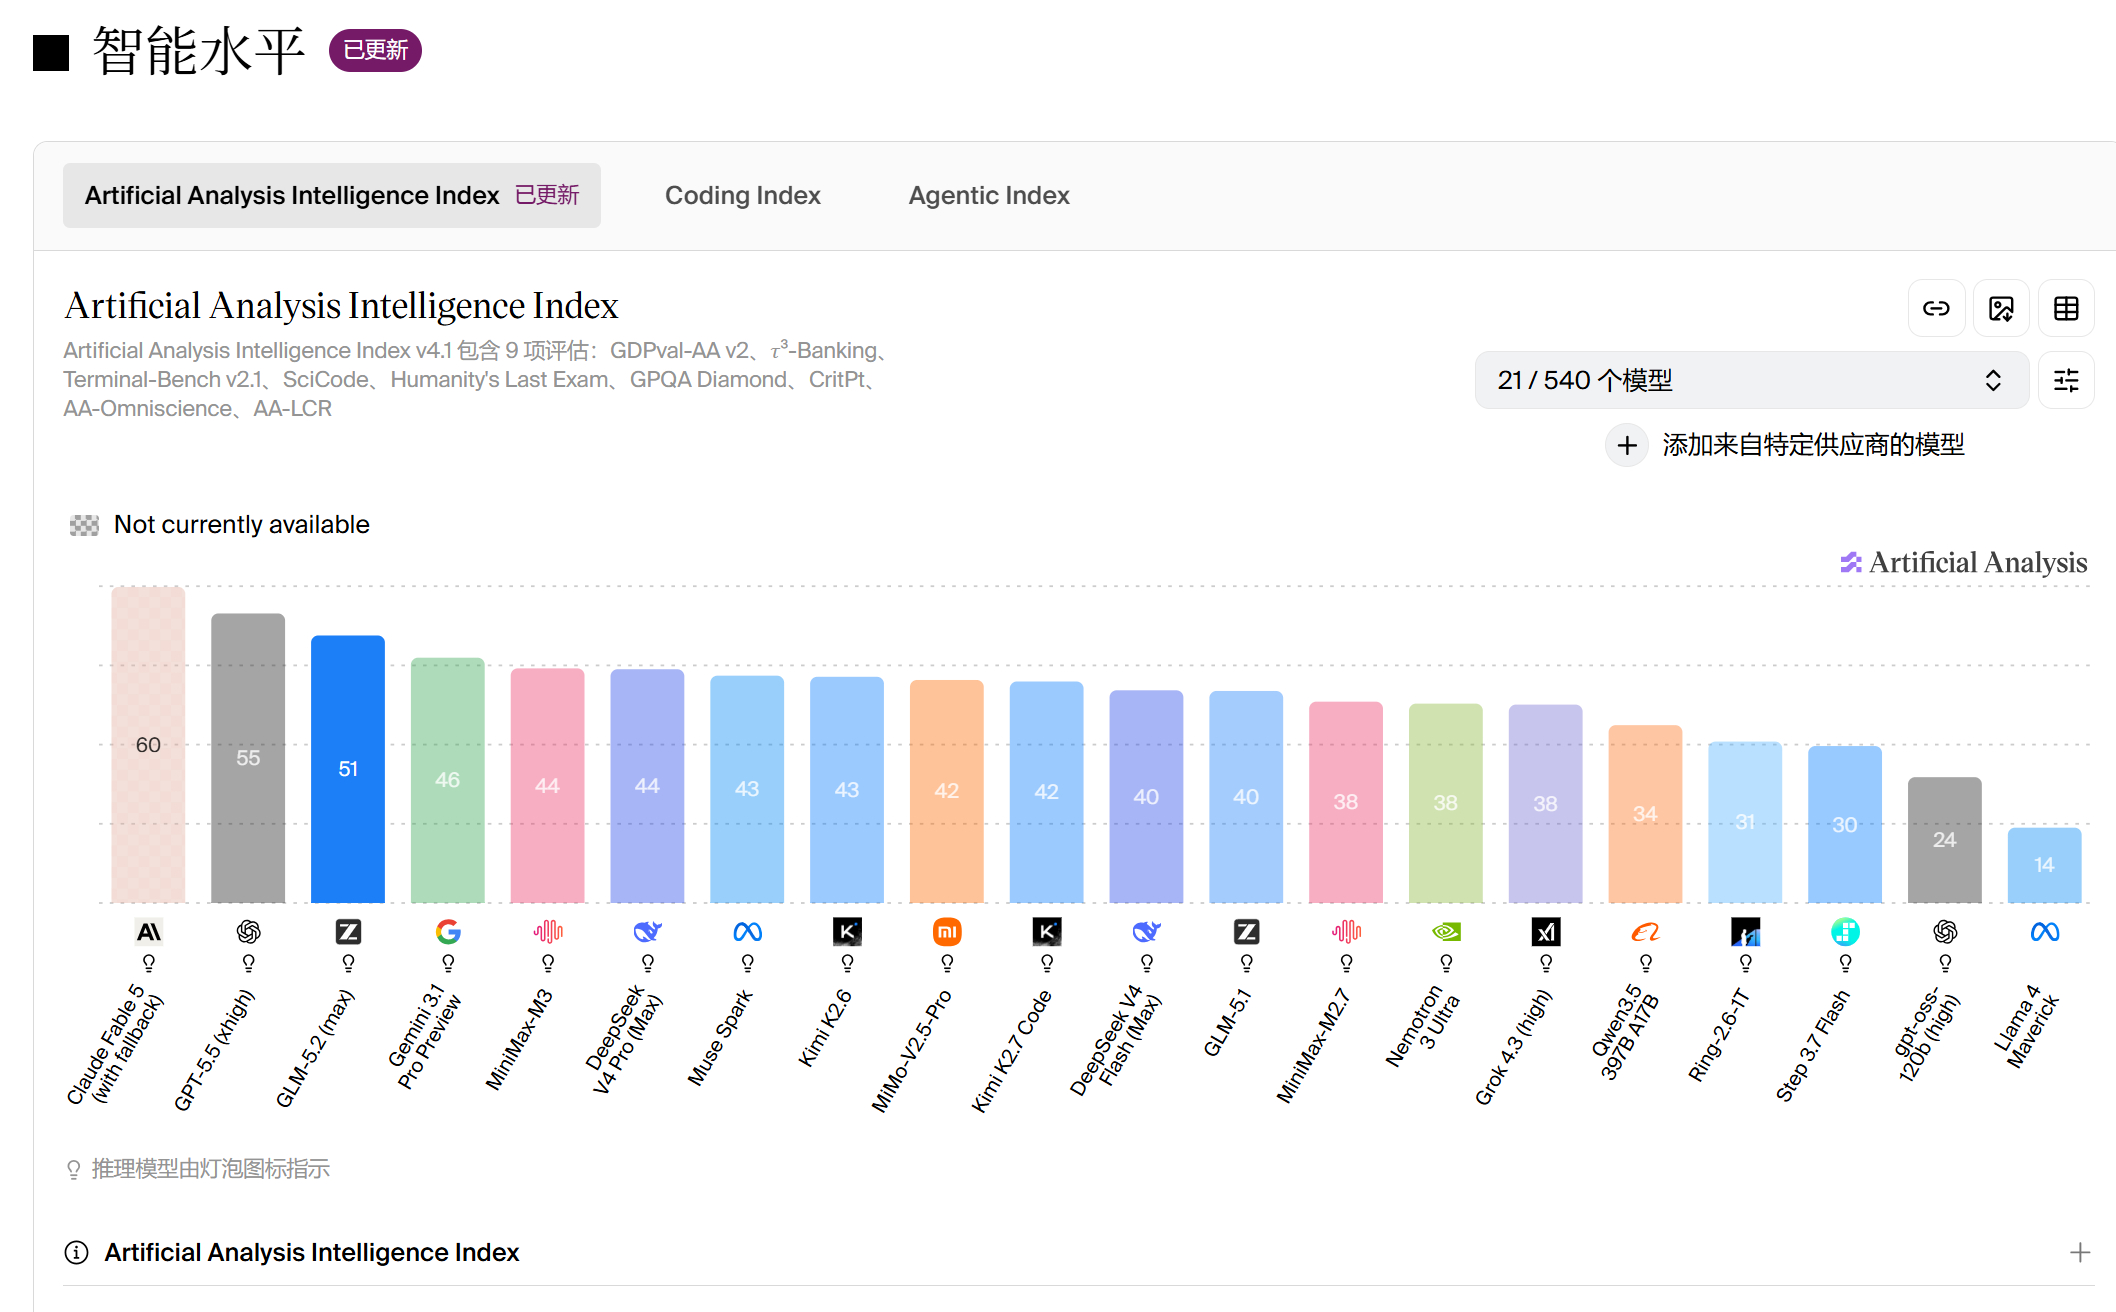Click the Step 3.7 Flash bar showing 30
The image size is (2116, 1312).
point(1845,824)
